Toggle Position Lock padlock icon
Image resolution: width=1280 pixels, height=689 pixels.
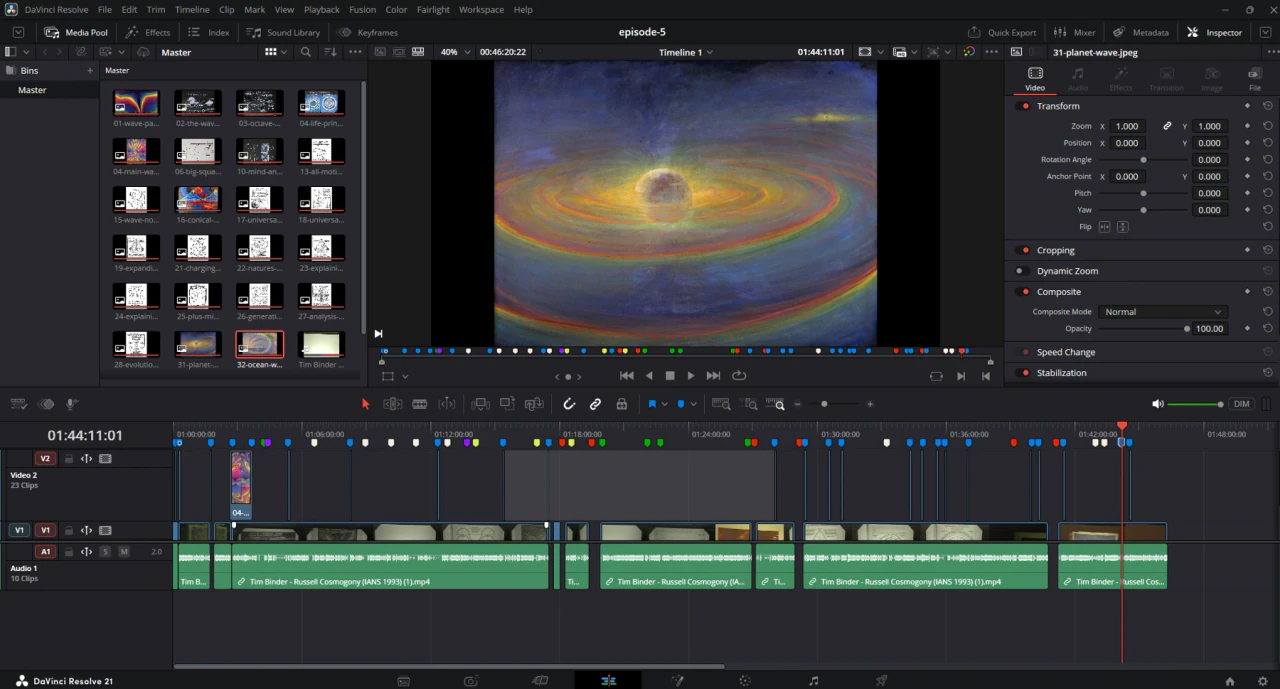(x=621, y=404)
